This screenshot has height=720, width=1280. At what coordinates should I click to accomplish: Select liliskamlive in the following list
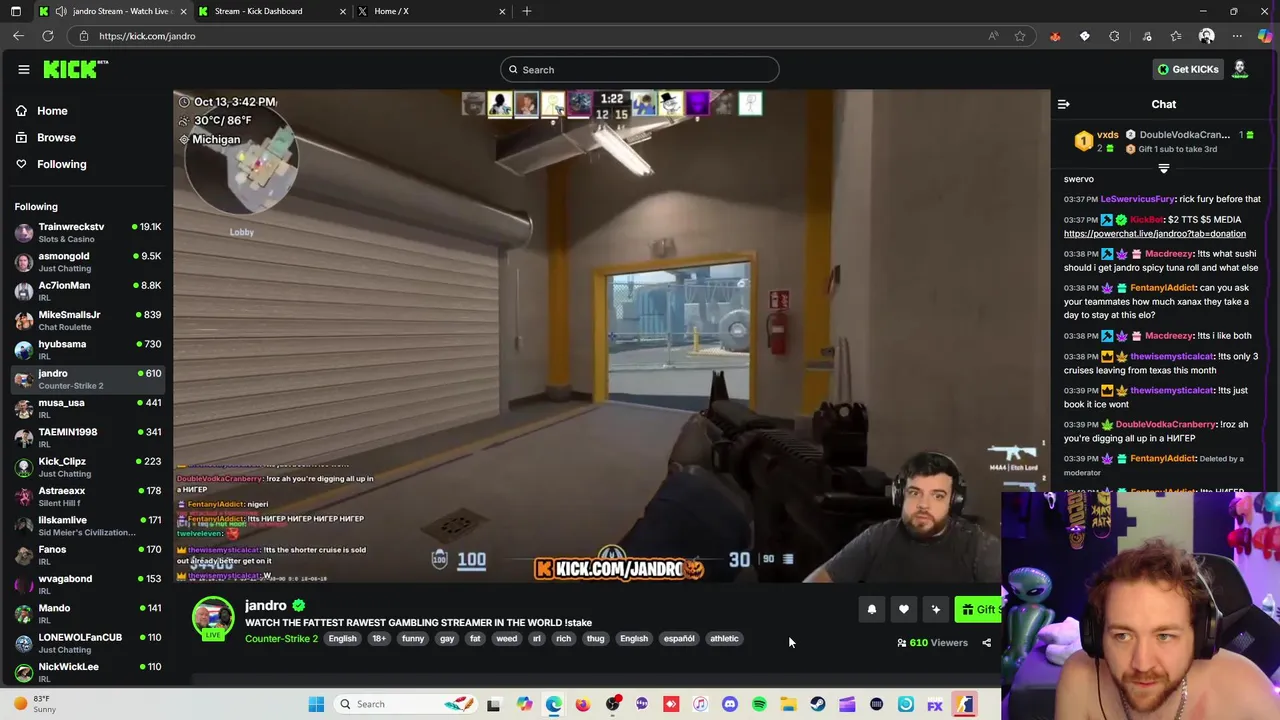tap(87, 525)
